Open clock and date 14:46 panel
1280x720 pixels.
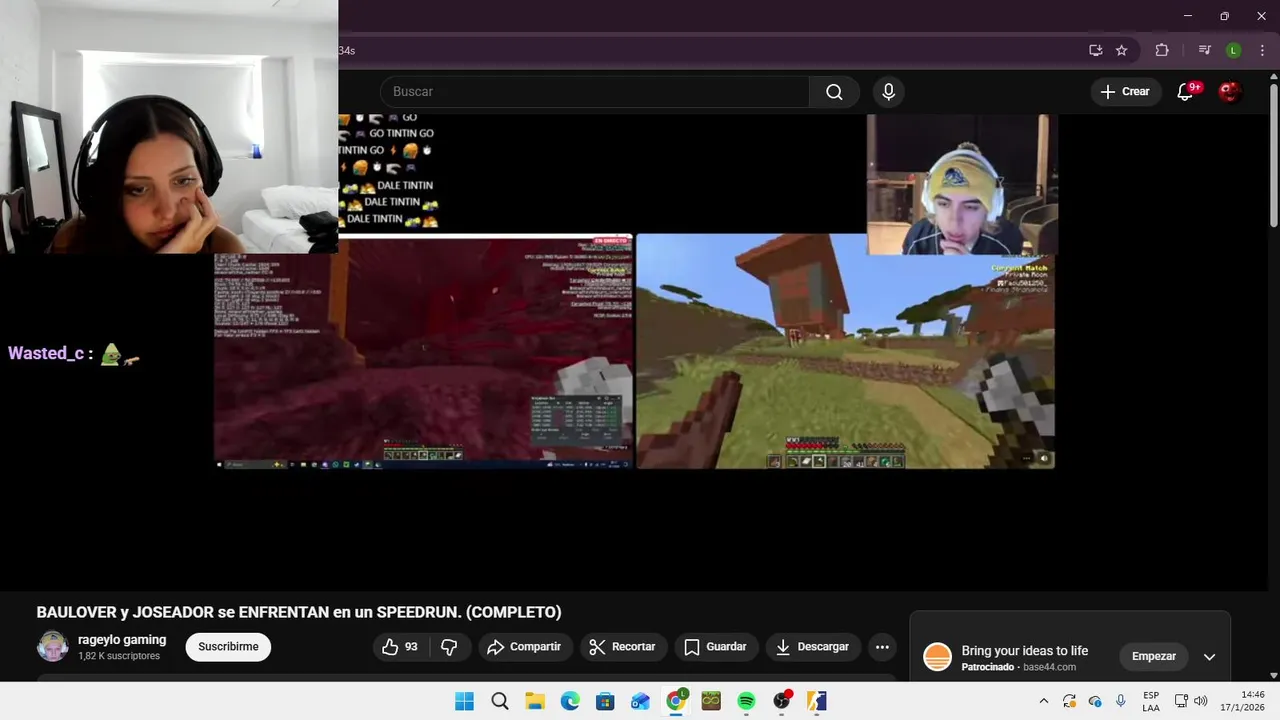click(x=1242, y=701)
